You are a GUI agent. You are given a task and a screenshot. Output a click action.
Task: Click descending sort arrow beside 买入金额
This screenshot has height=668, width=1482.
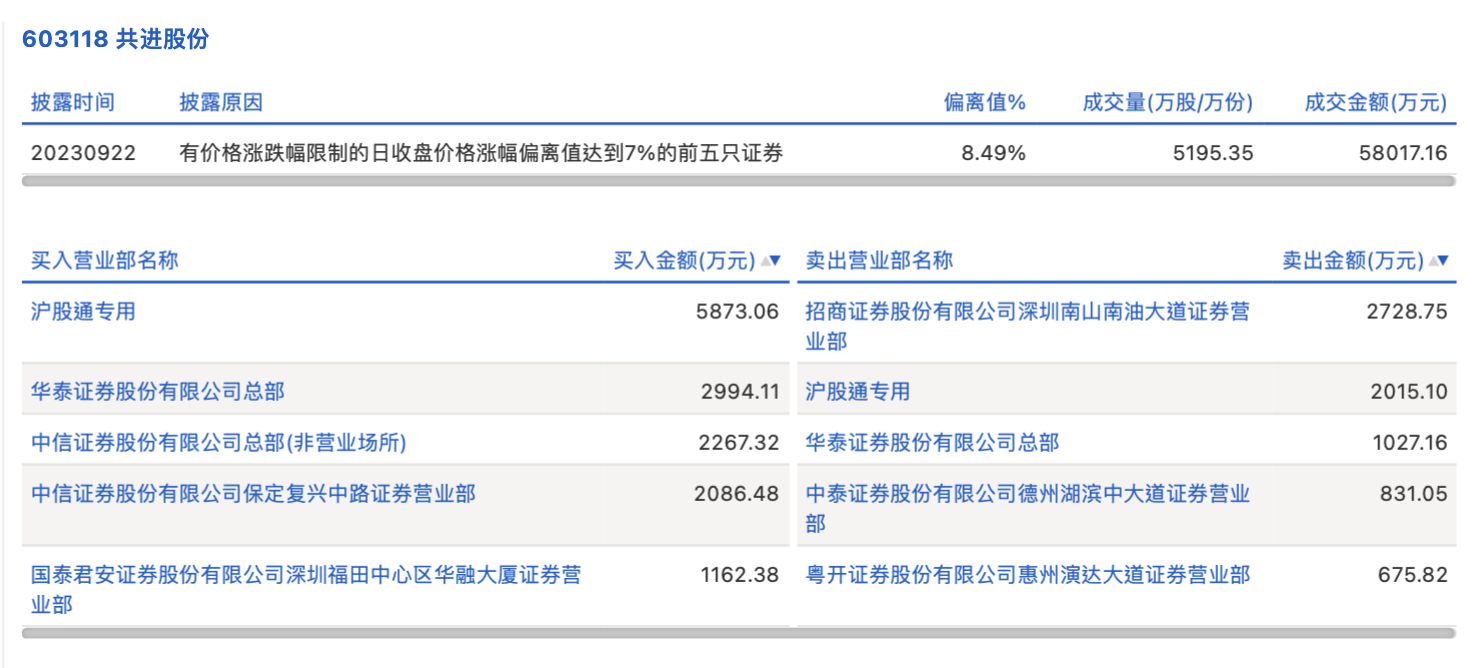click(775, 261)
